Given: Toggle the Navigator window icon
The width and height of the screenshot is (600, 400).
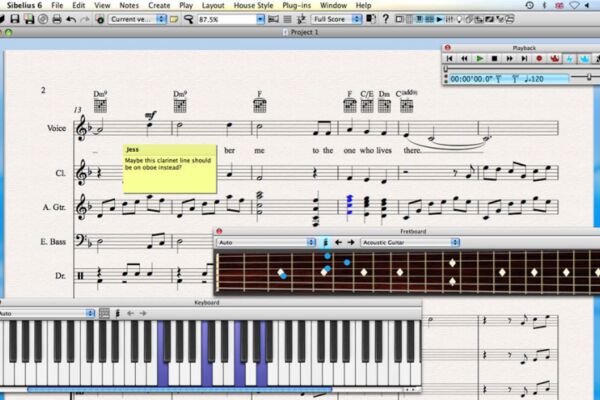Looking at the screenshot, I should click(x=399, y=19).
